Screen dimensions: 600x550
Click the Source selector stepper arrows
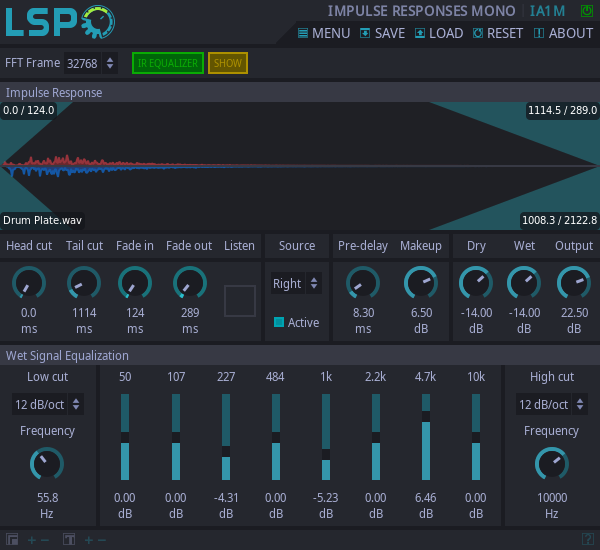pos(314,283)
